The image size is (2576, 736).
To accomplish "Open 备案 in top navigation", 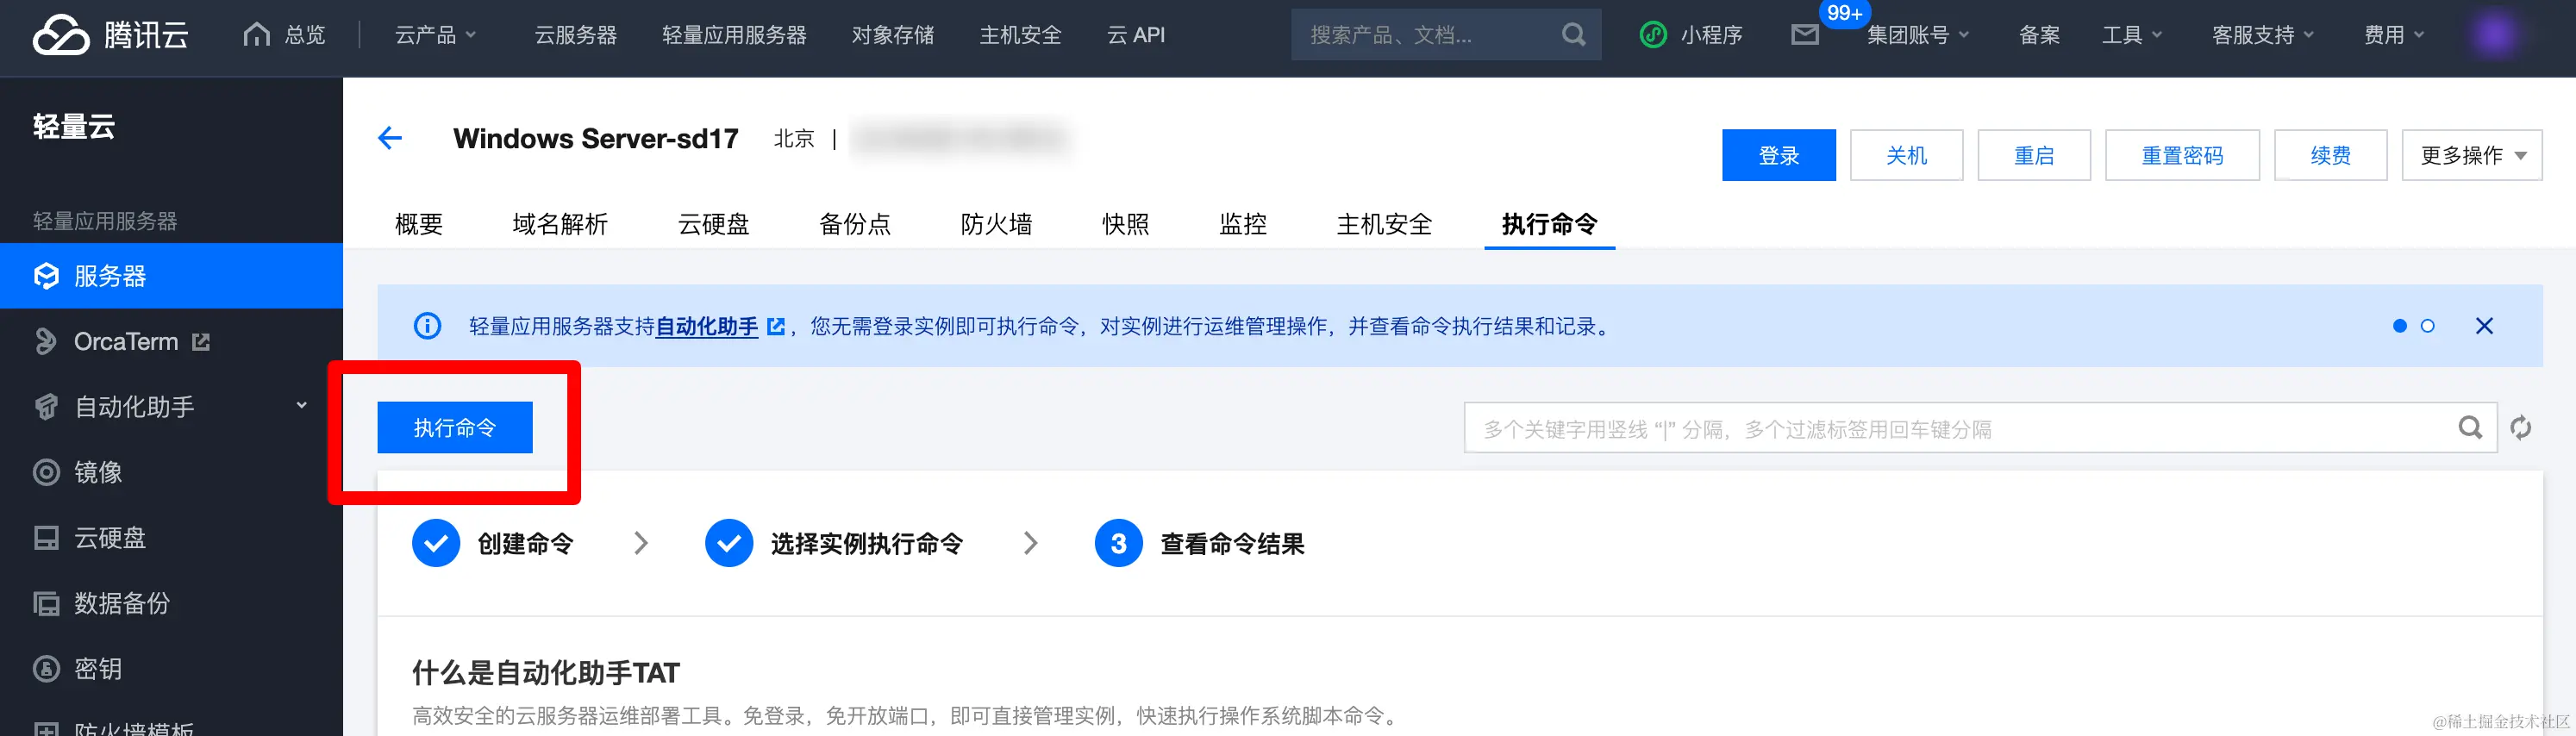I will point(2040,35).
